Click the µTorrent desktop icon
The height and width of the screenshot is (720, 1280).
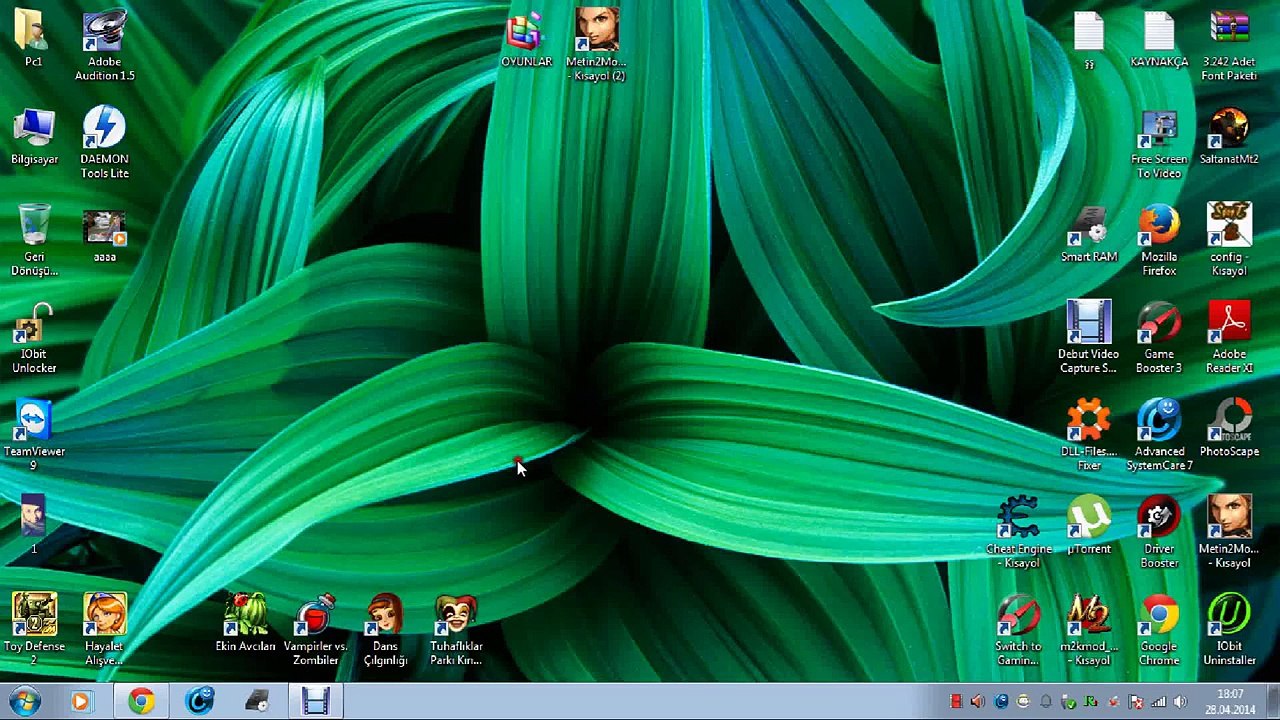click(x=1088, y=520)
